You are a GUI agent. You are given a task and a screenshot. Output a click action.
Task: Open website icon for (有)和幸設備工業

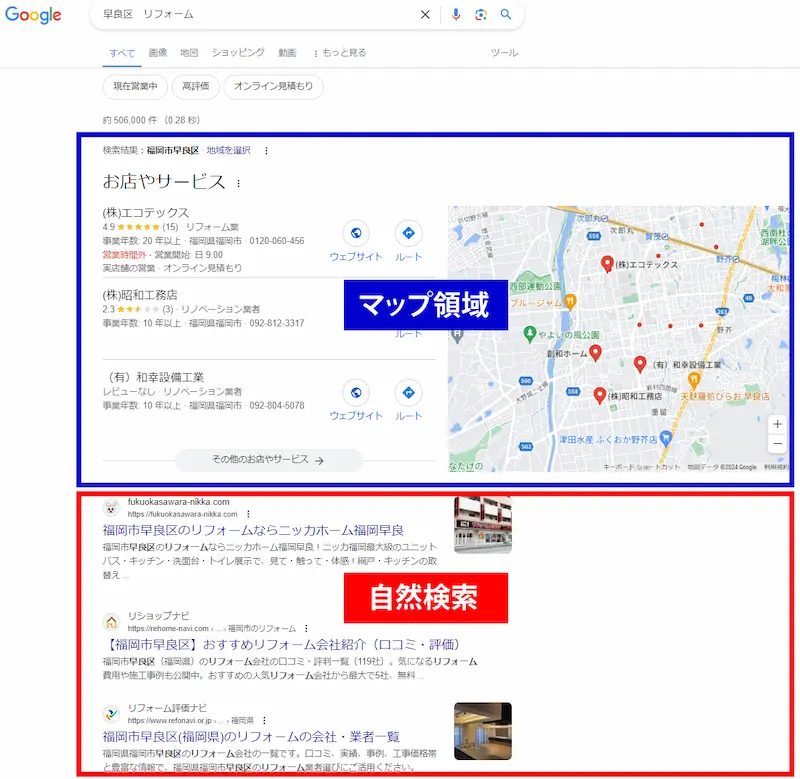tap(356, 393)
